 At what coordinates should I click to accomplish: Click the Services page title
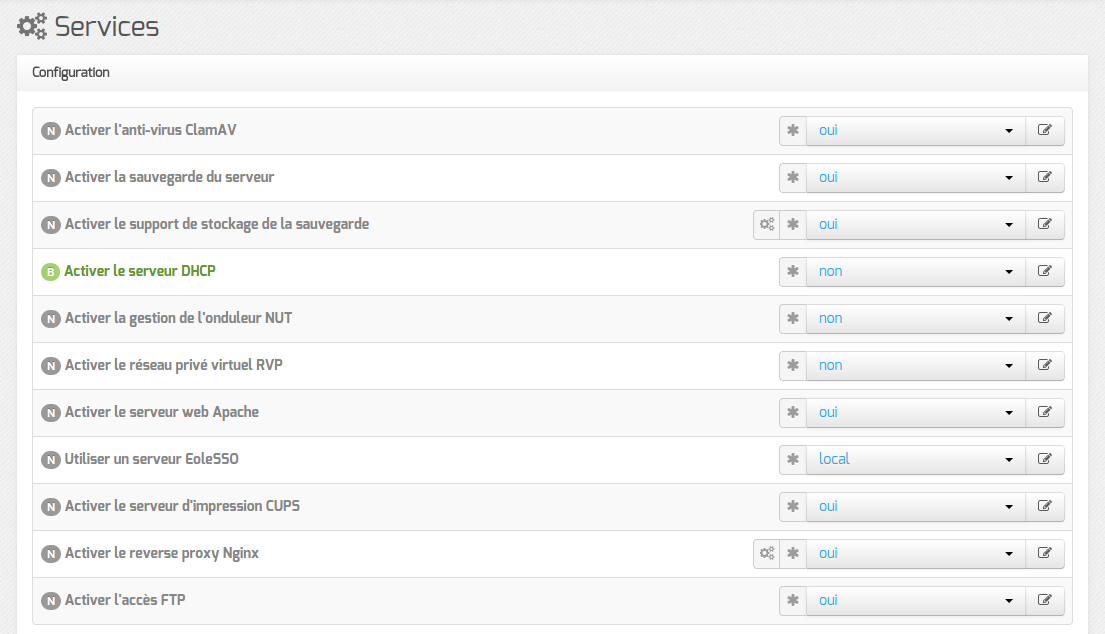pos(106,27)
